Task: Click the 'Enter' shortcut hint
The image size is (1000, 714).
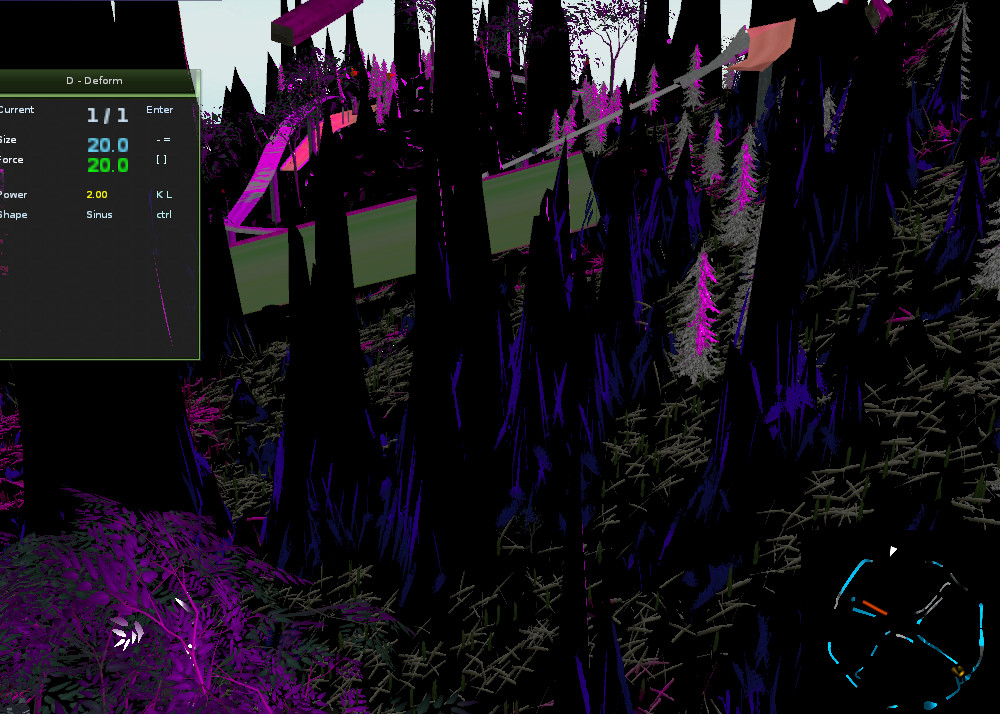Action: point(159,110)
